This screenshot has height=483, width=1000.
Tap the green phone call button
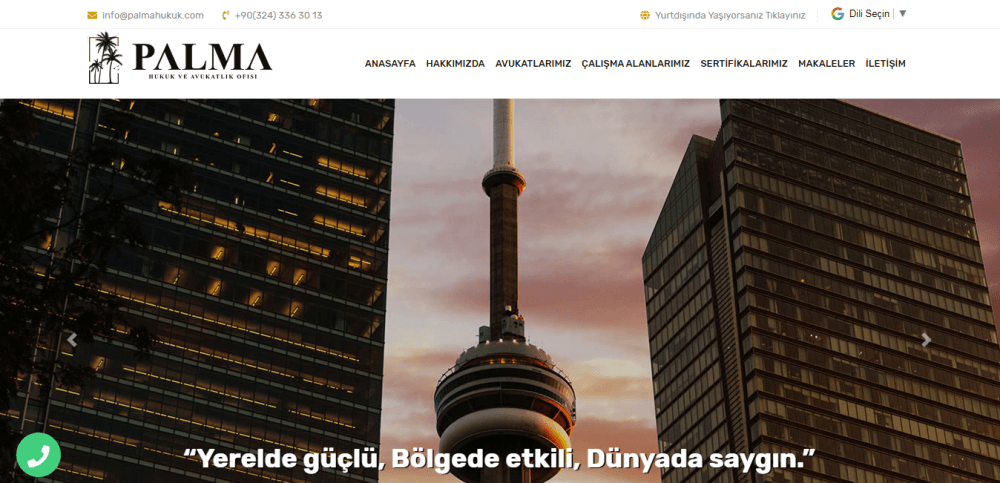click(x=38, y=455)
